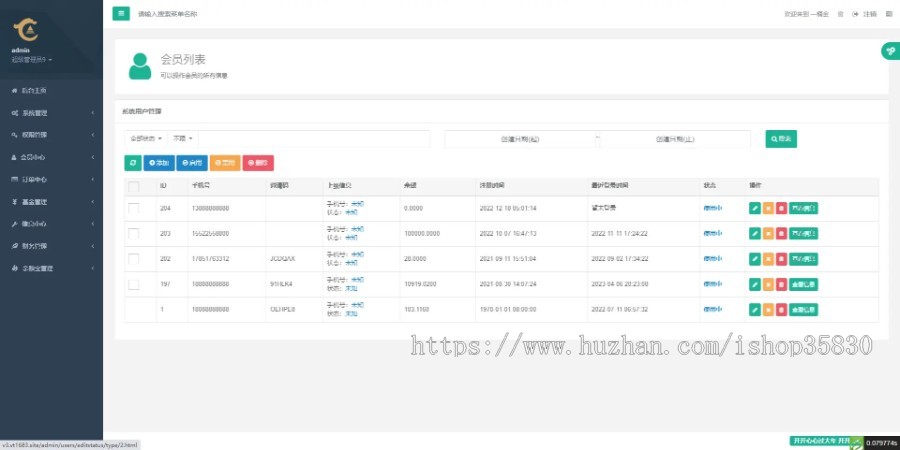Open the 基金管理 sidebar menu

pos(52,202)
